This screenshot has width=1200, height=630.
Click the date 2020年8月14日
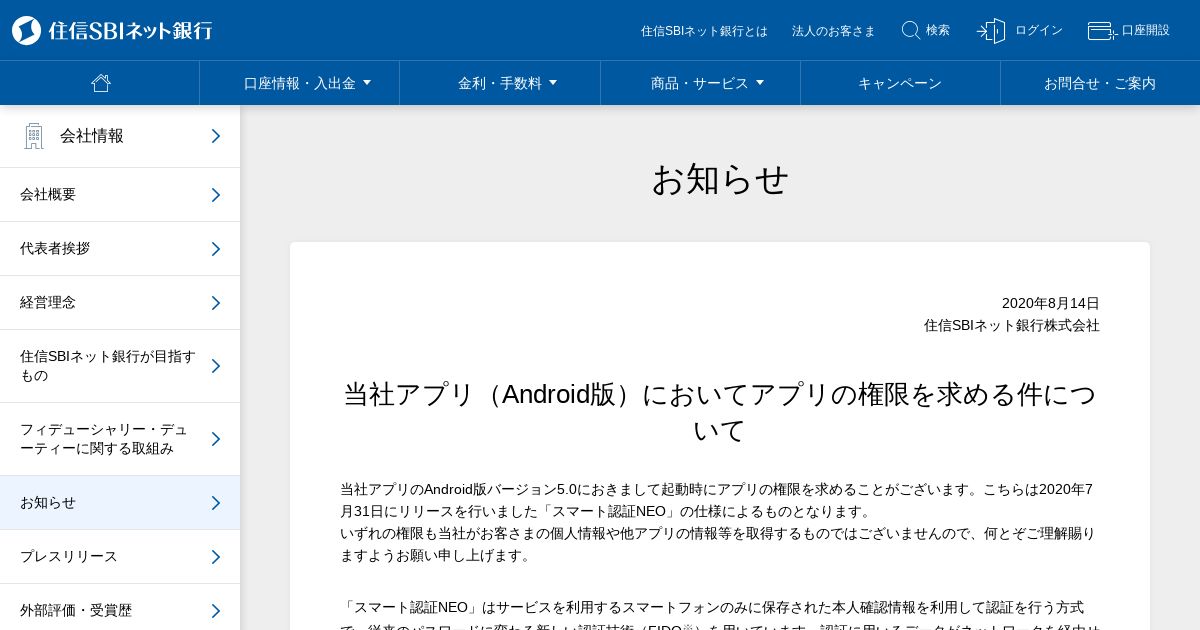click(x=1051, y=303)
